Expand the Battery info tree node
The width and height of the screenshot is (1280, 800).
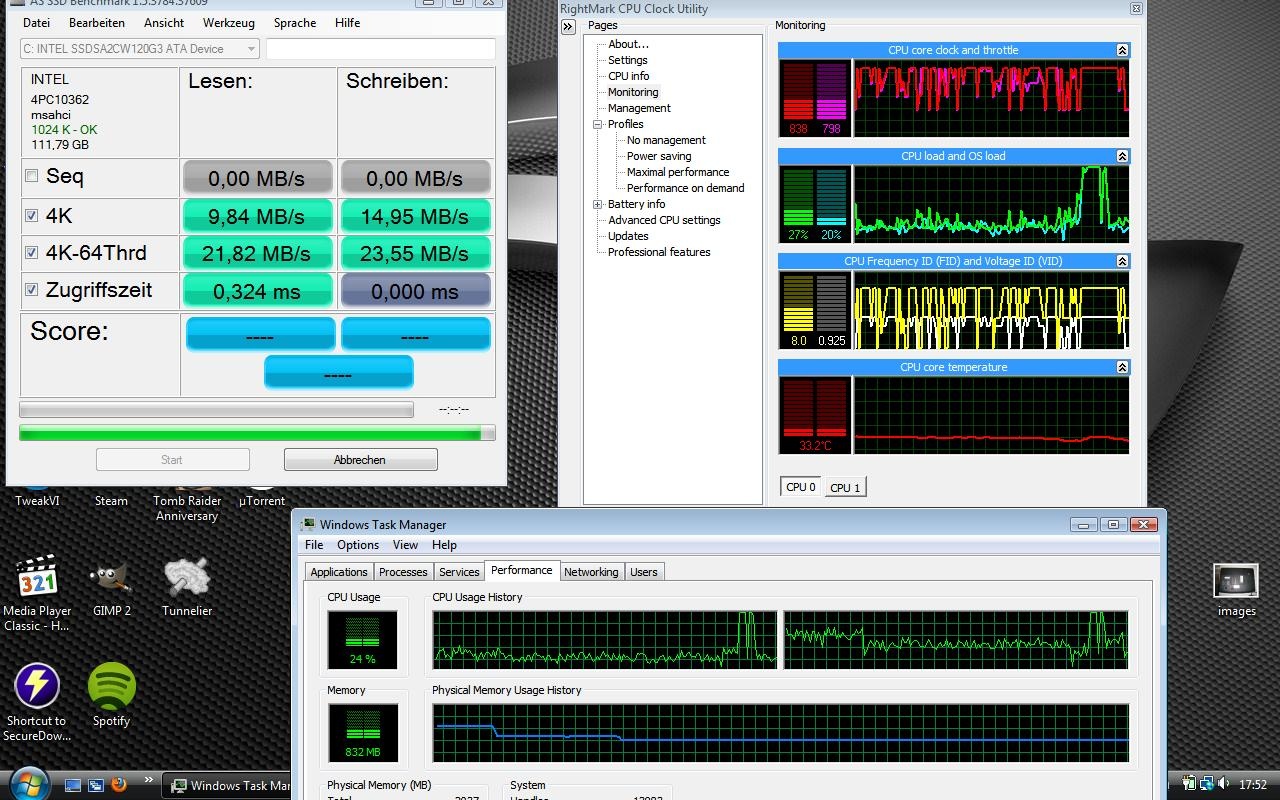[x=598, y=205]
